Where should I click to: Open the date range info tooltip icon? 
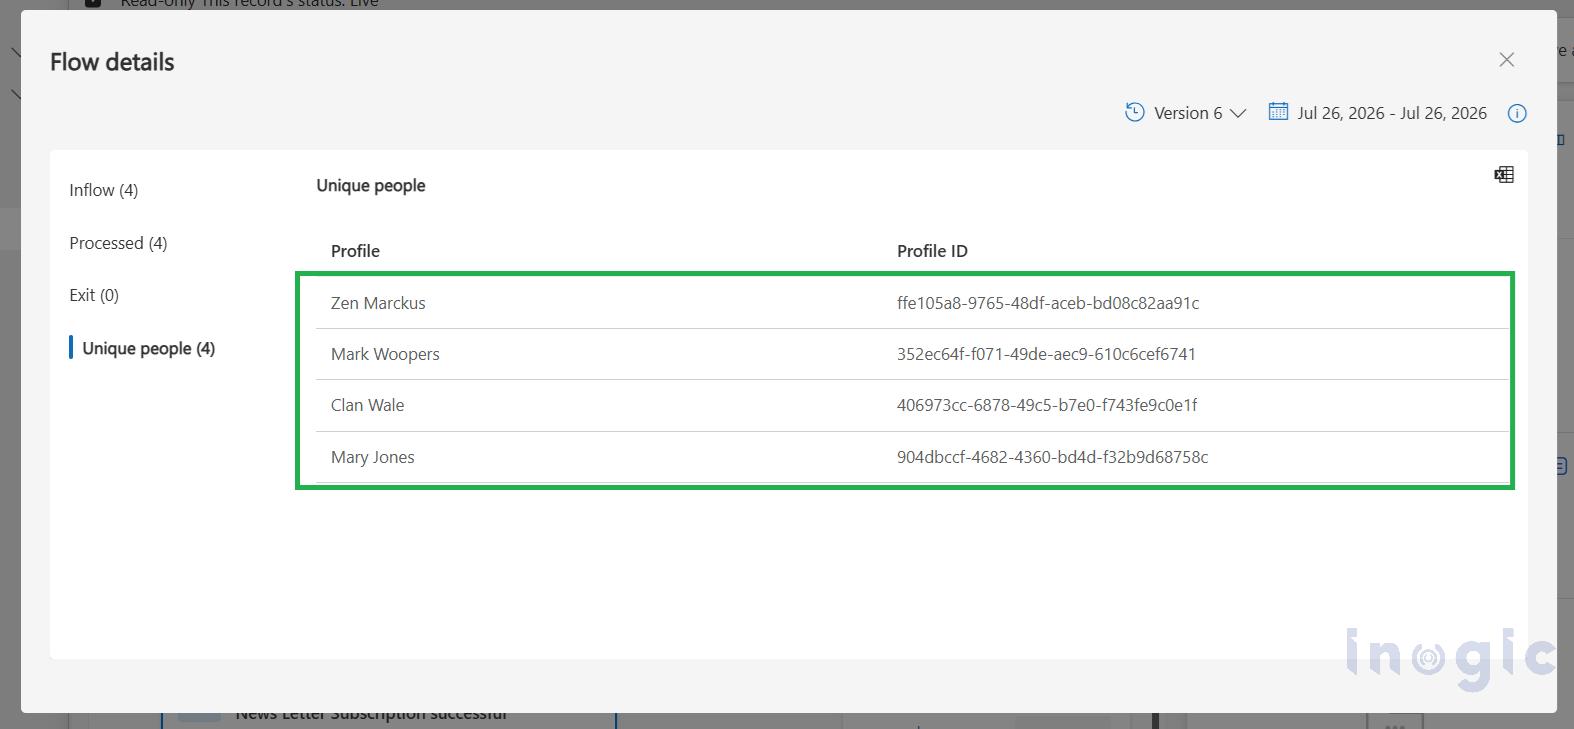[x=1517, y=113]
